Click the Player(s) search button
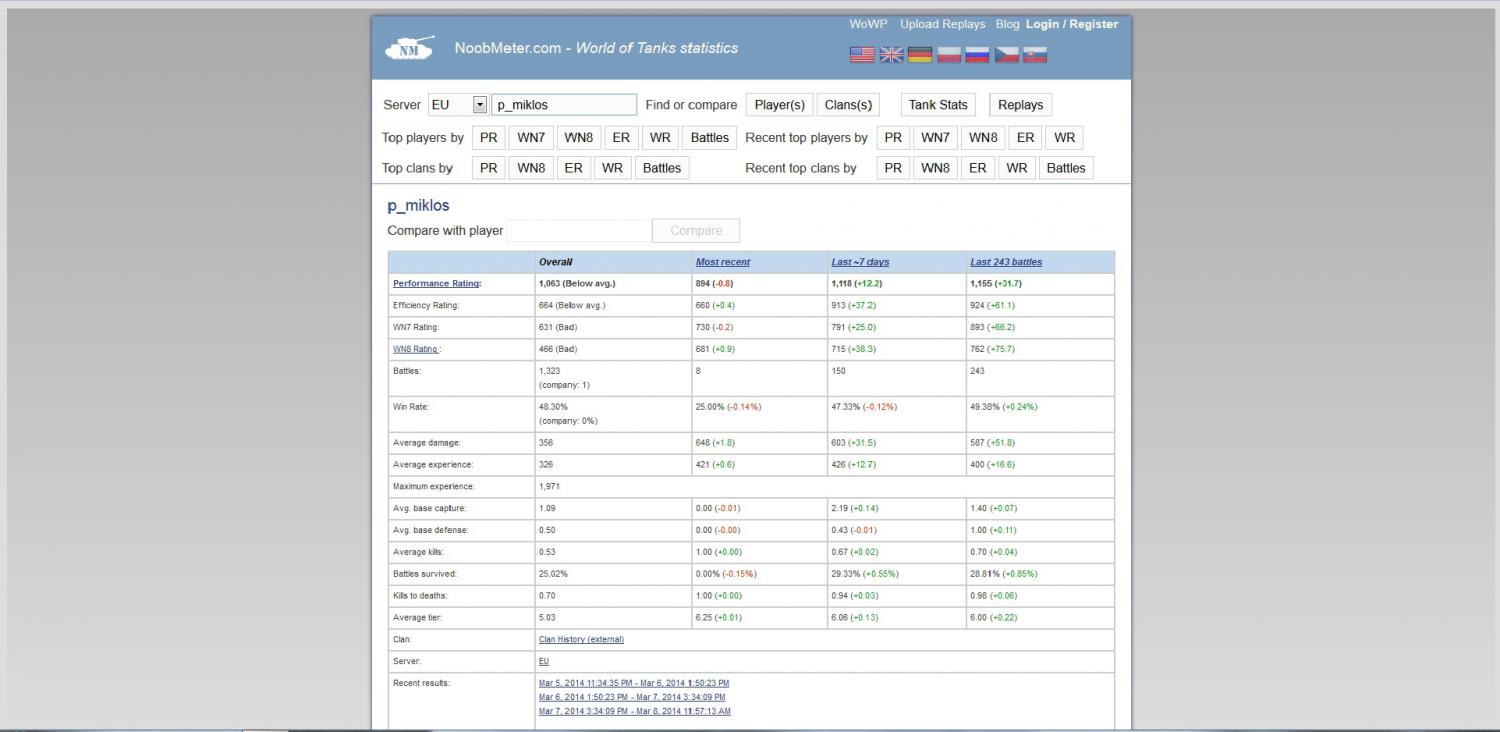Viewport: 1500px width, 732px height. click(x=779, y=105)
